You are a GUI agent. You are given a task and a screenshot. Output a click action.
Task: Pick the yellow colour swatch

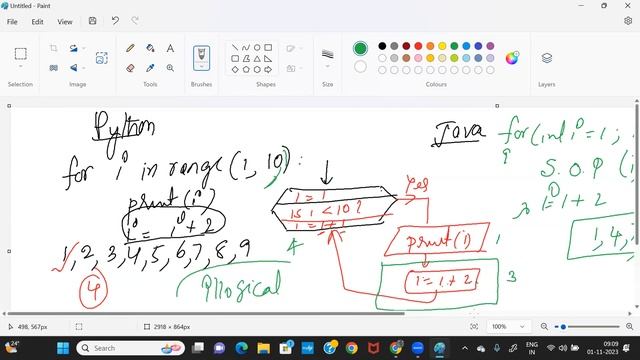pyautogui.click(x=442, y=46)
